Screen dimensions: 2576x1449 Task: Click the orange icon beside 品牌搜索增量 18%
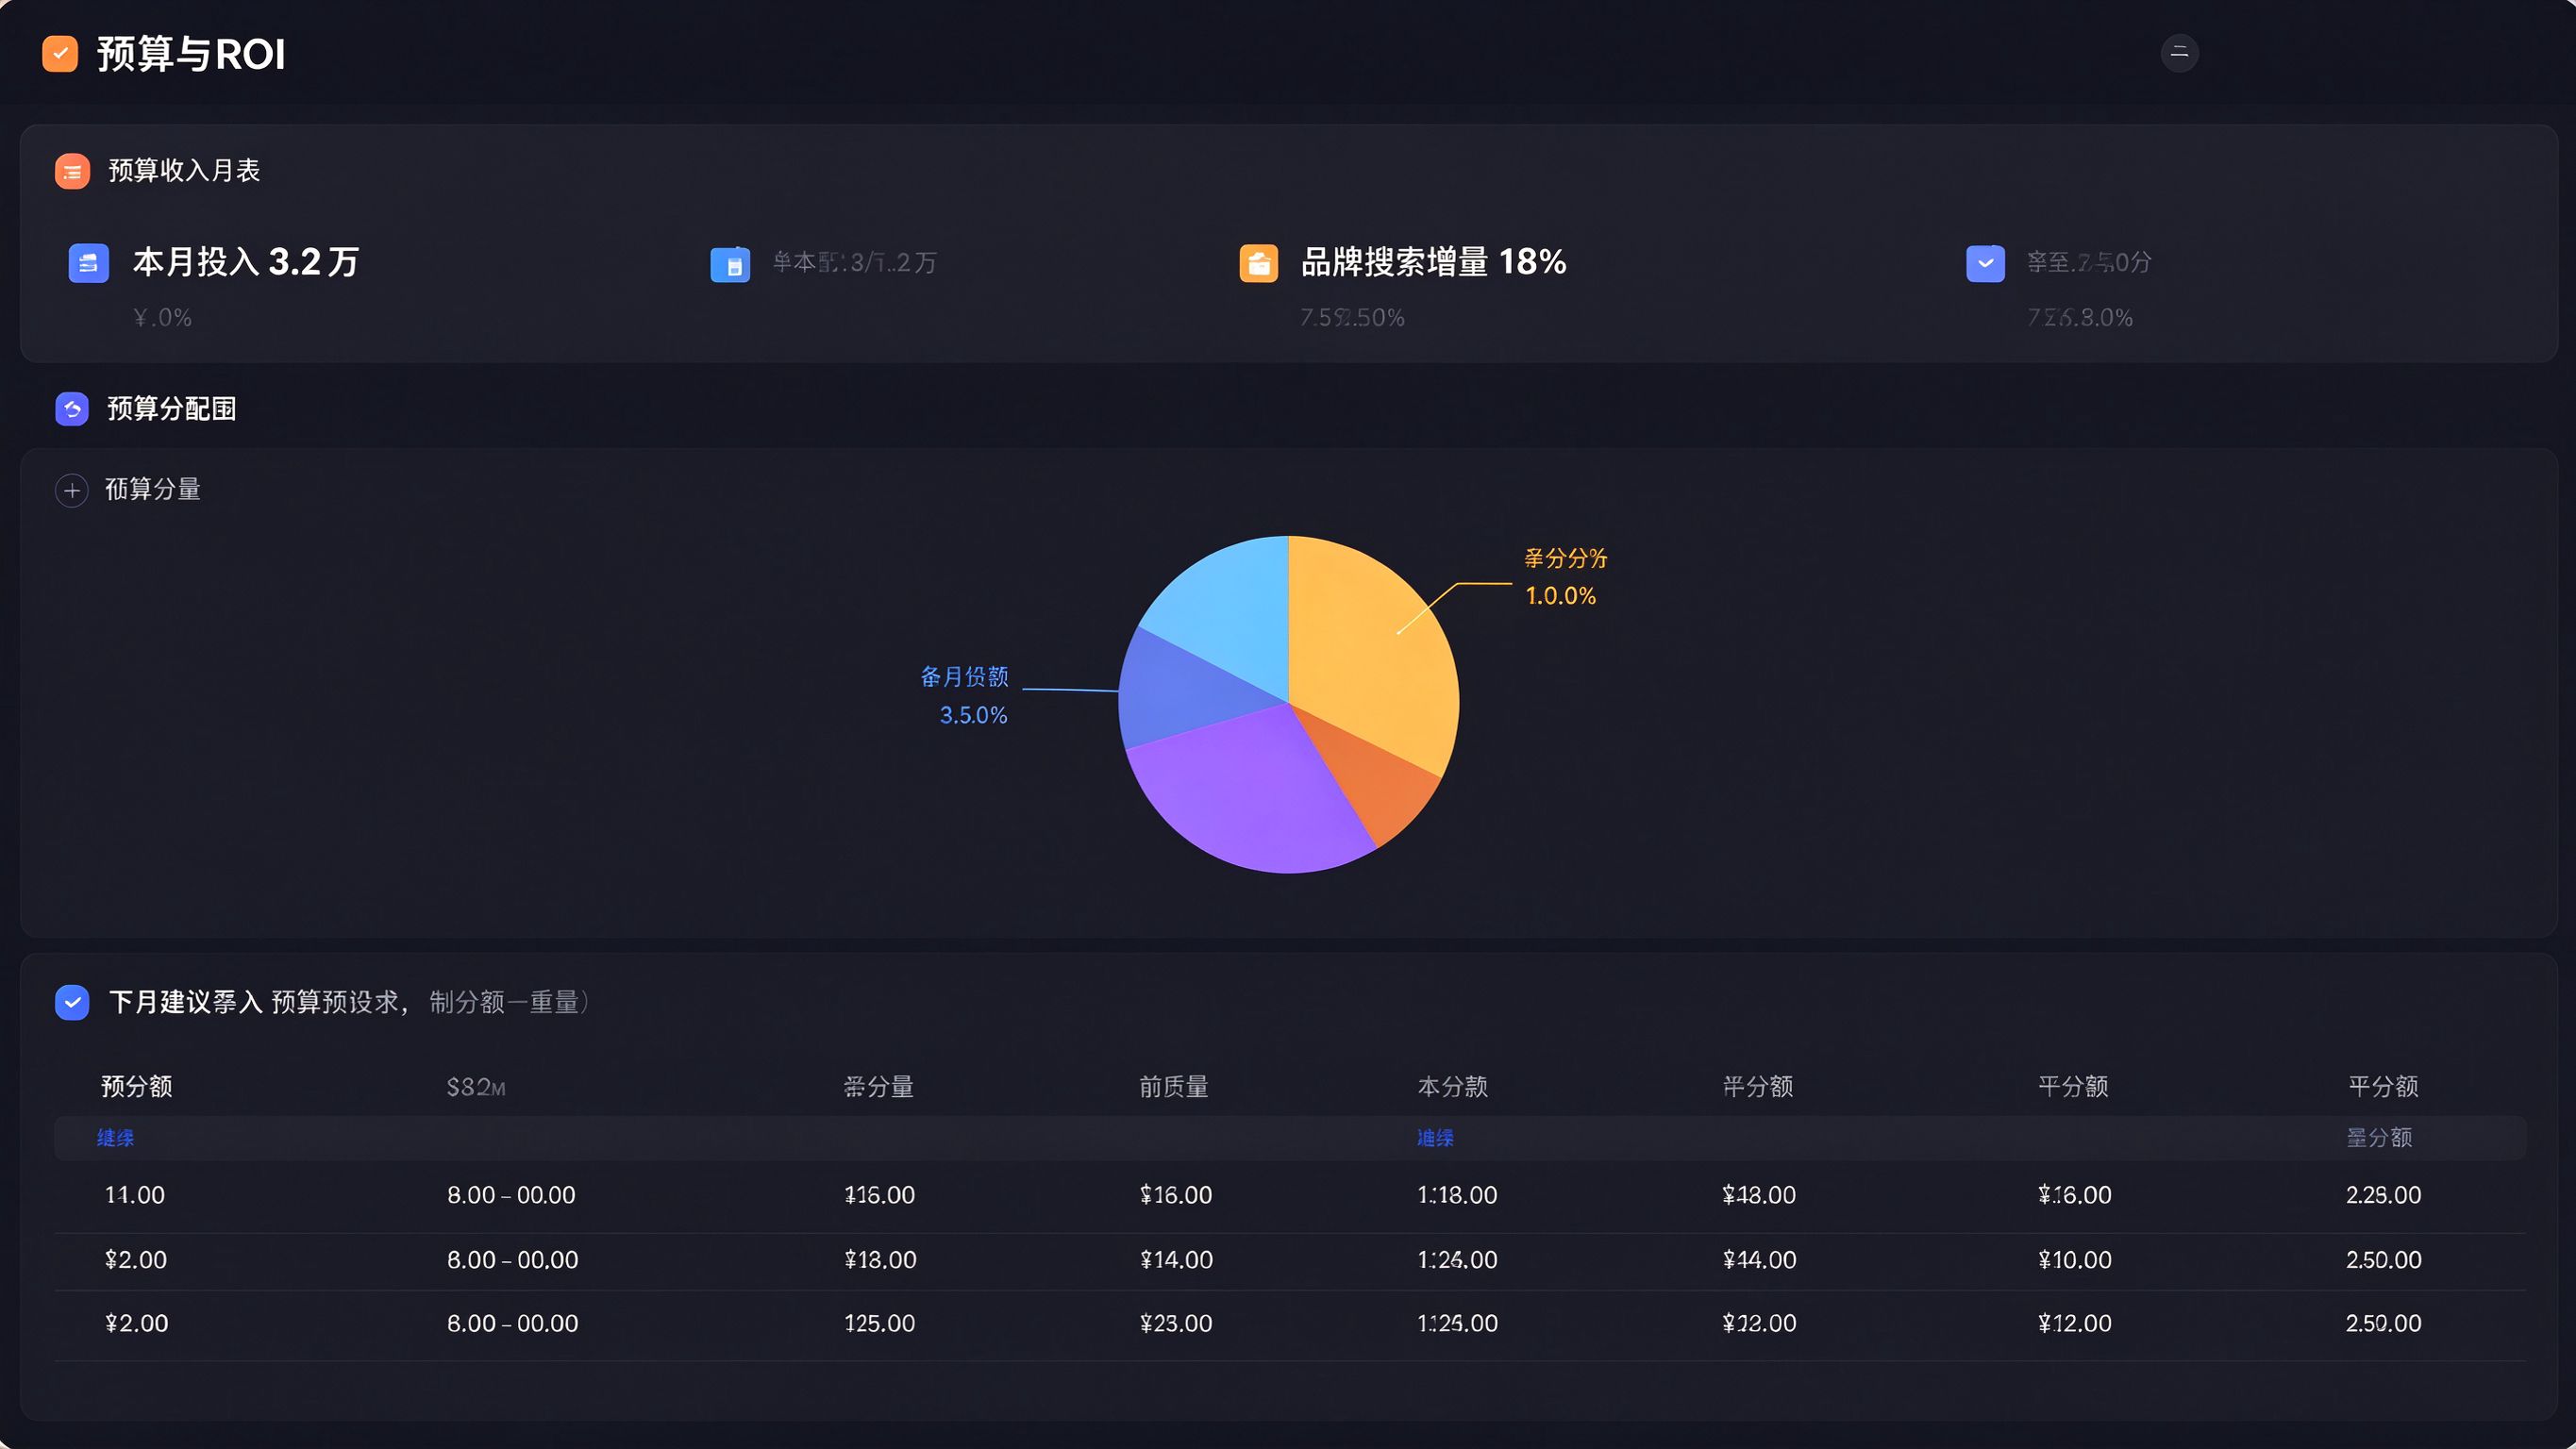coord(1258,264)
